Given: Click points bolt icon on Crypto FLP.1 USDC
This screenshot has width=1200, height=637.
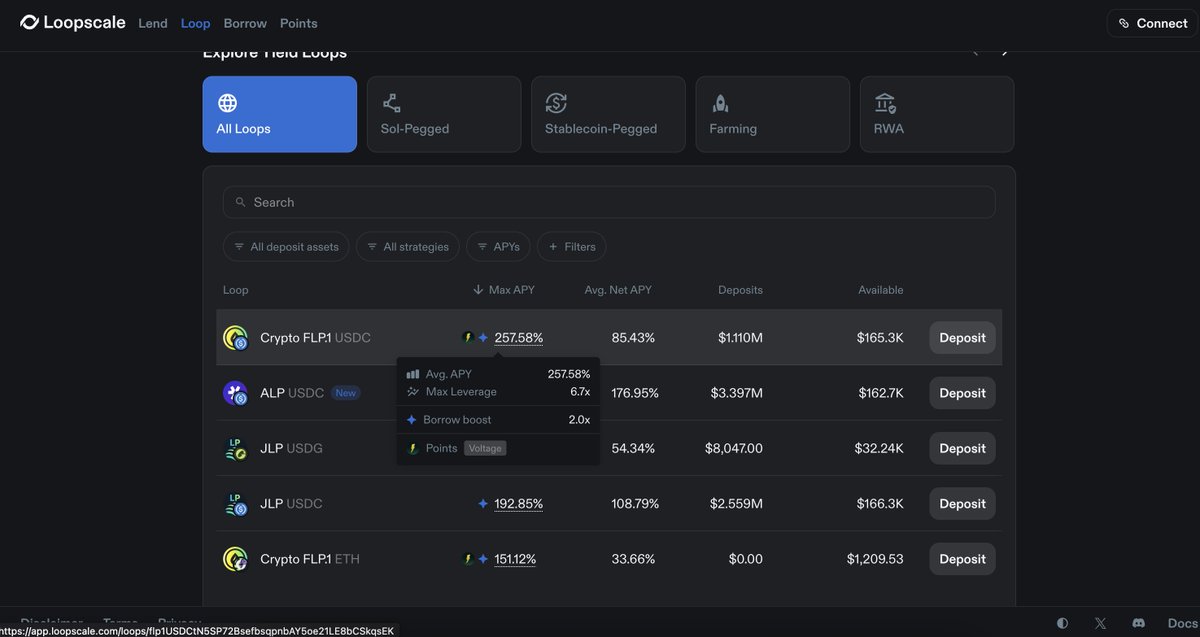Looking at the screenshot, I should pos(467,338).
